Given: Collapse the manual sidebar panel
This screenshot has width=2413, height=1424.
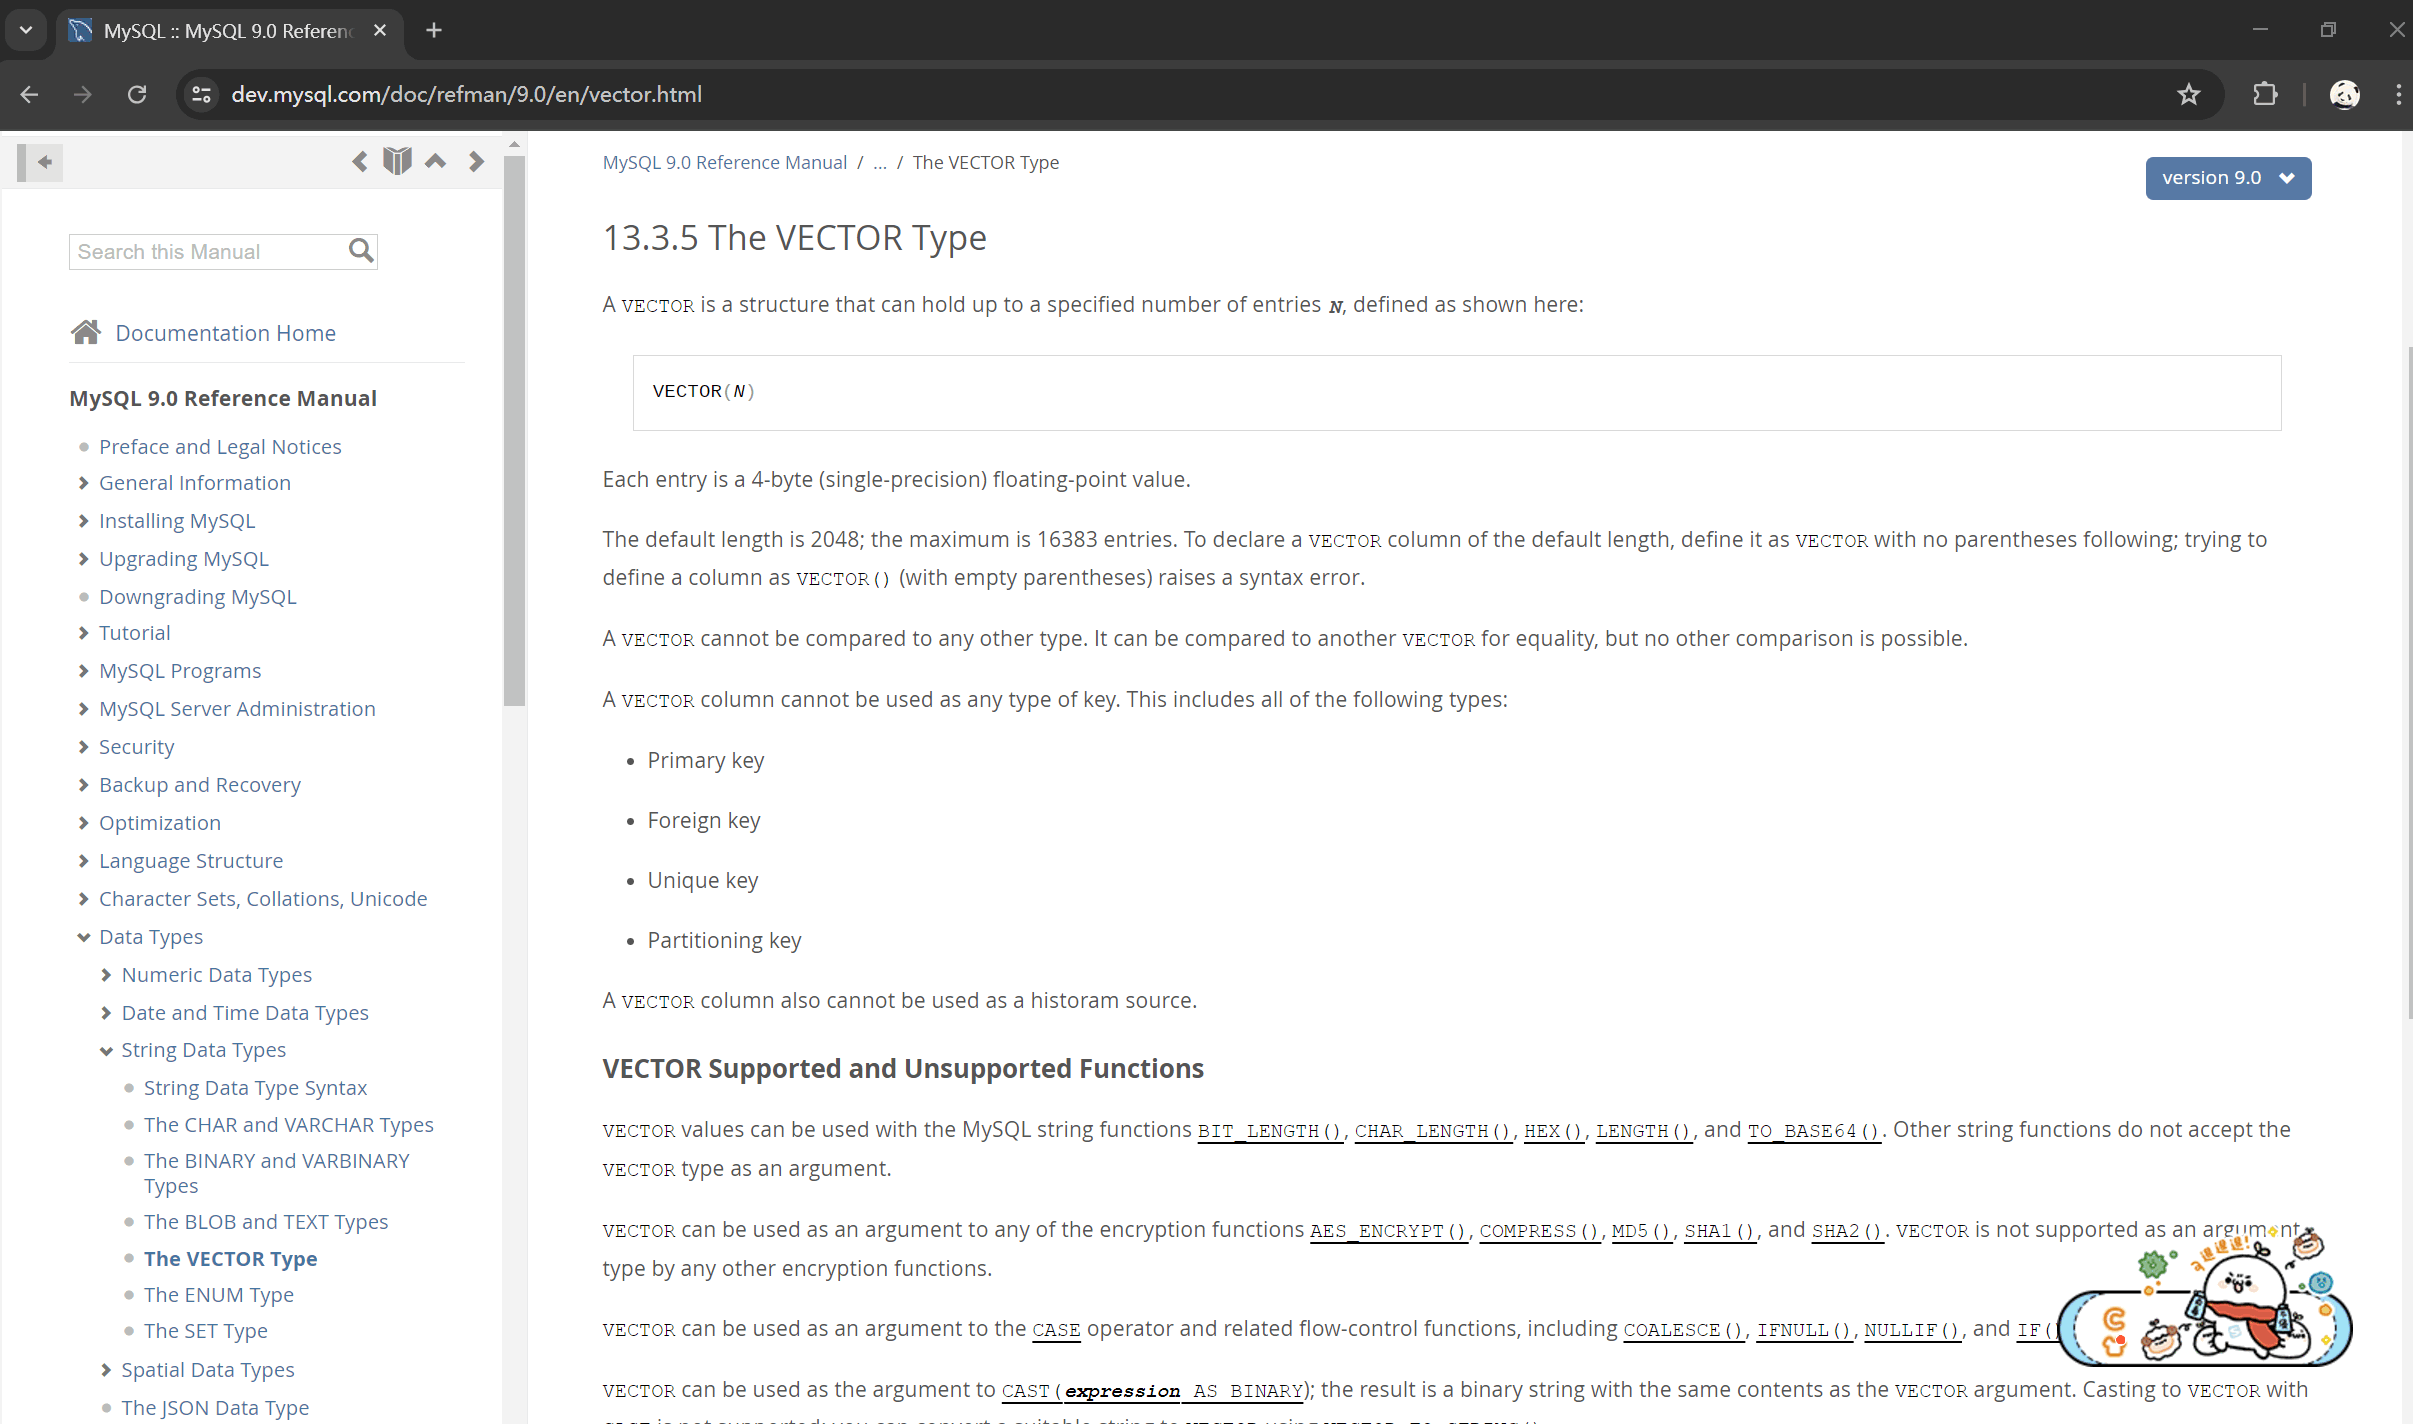Looking at the screenshot, I should coord(41,162).
